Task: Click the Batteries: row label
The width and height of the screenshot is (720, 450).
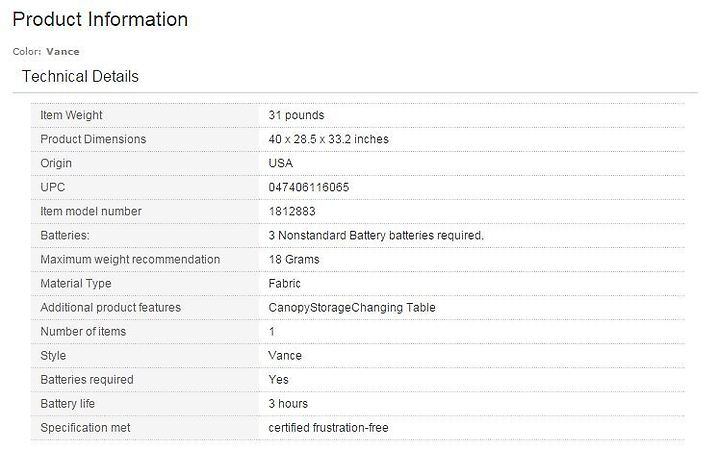Action: [x=65, y=236]
